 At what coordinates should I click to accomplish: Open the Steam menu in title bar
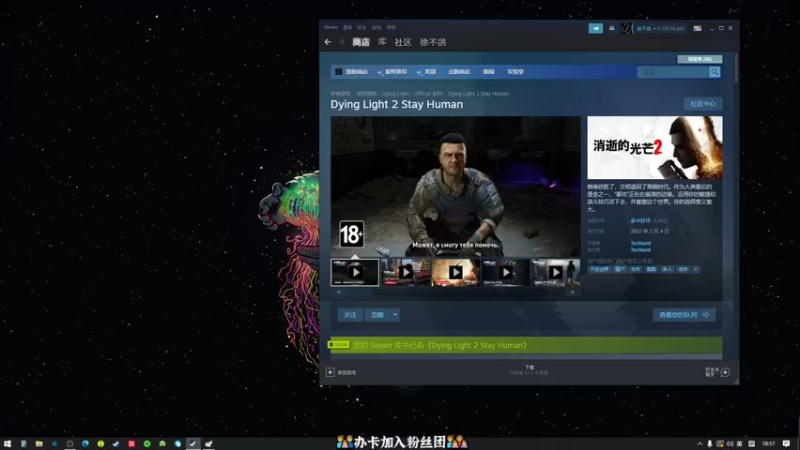(331, 28)
